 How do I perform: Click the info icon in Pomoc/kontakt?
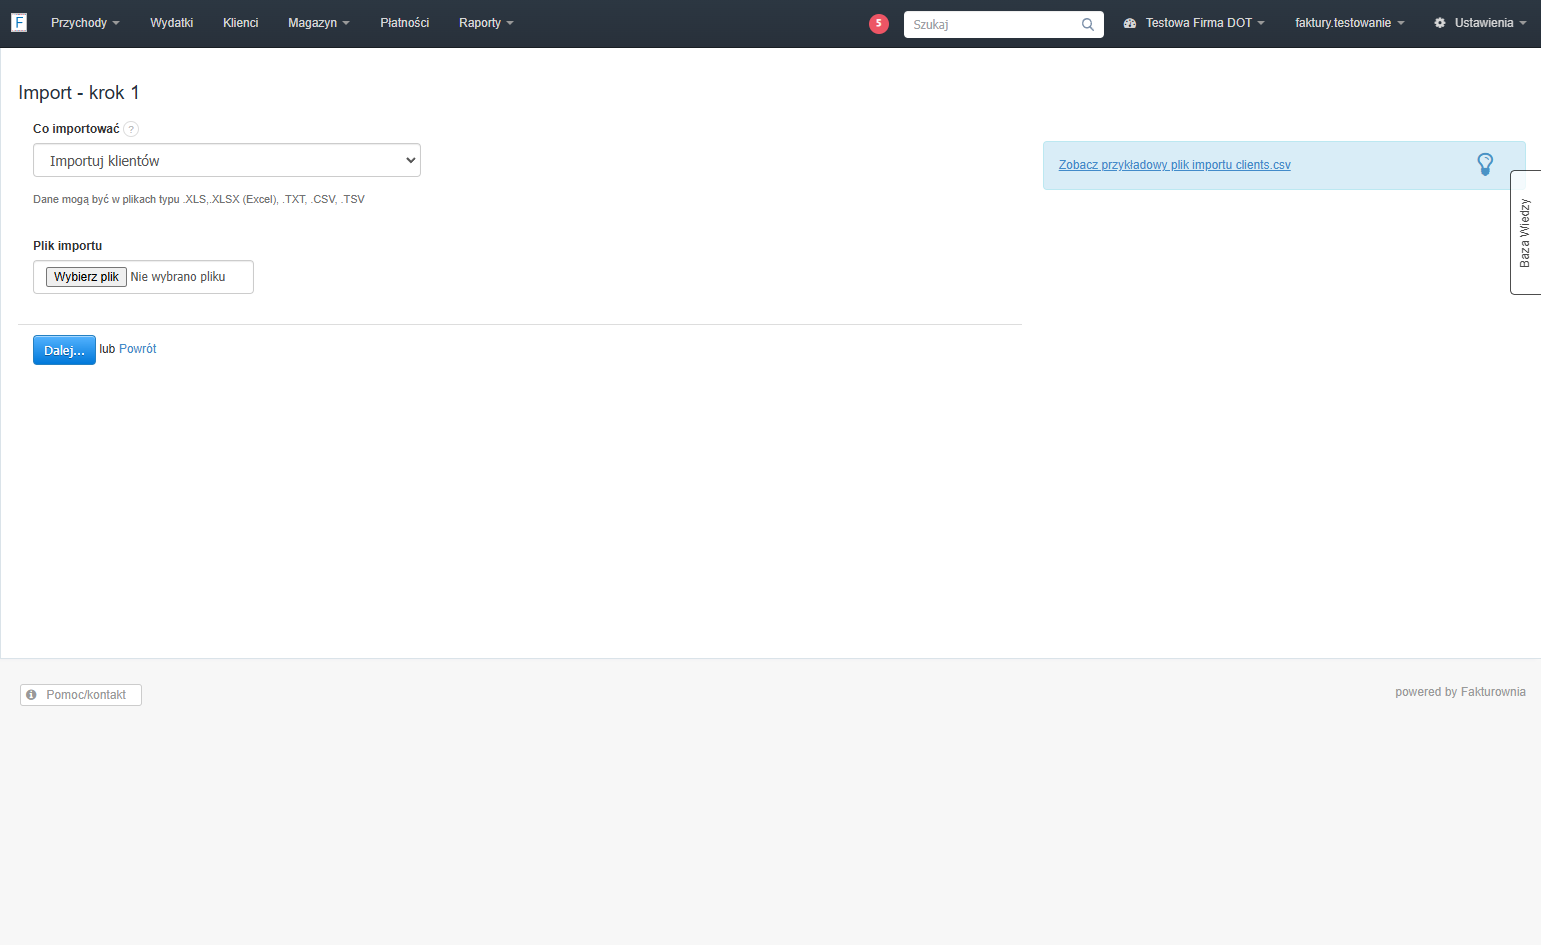31,694
